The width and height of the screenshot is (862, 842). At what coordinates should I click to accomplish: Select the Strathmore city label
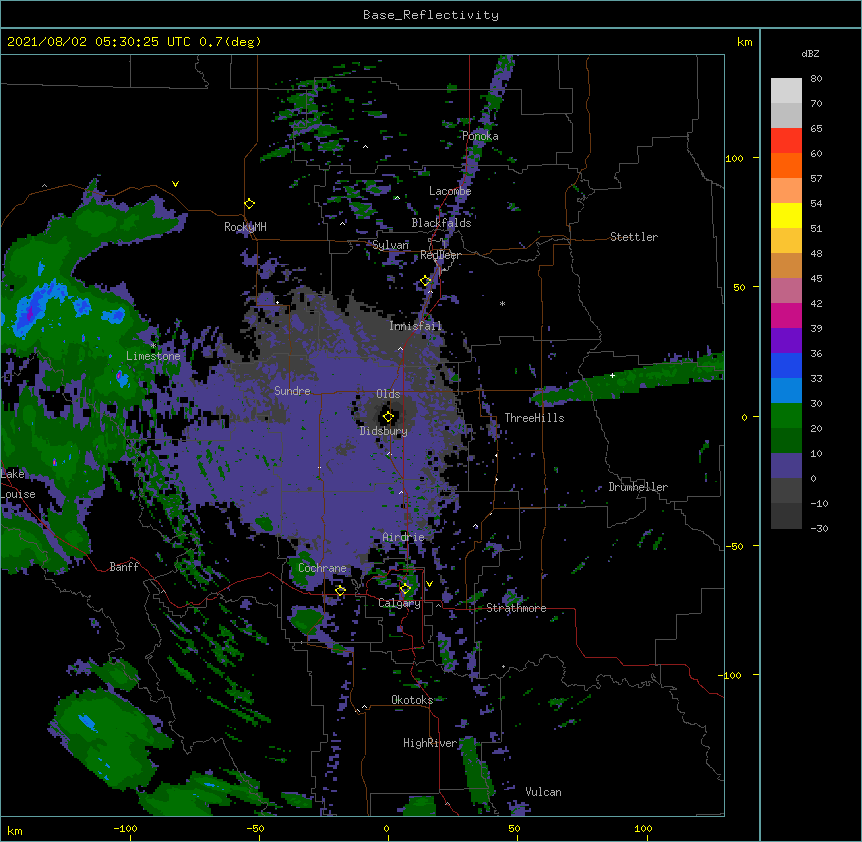pos(516,608)
